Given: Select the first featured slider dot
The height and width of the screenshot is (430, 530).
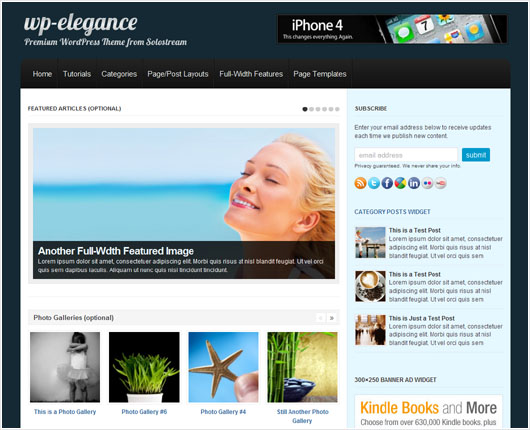Looking at the screenshot, I should (305, 109).
